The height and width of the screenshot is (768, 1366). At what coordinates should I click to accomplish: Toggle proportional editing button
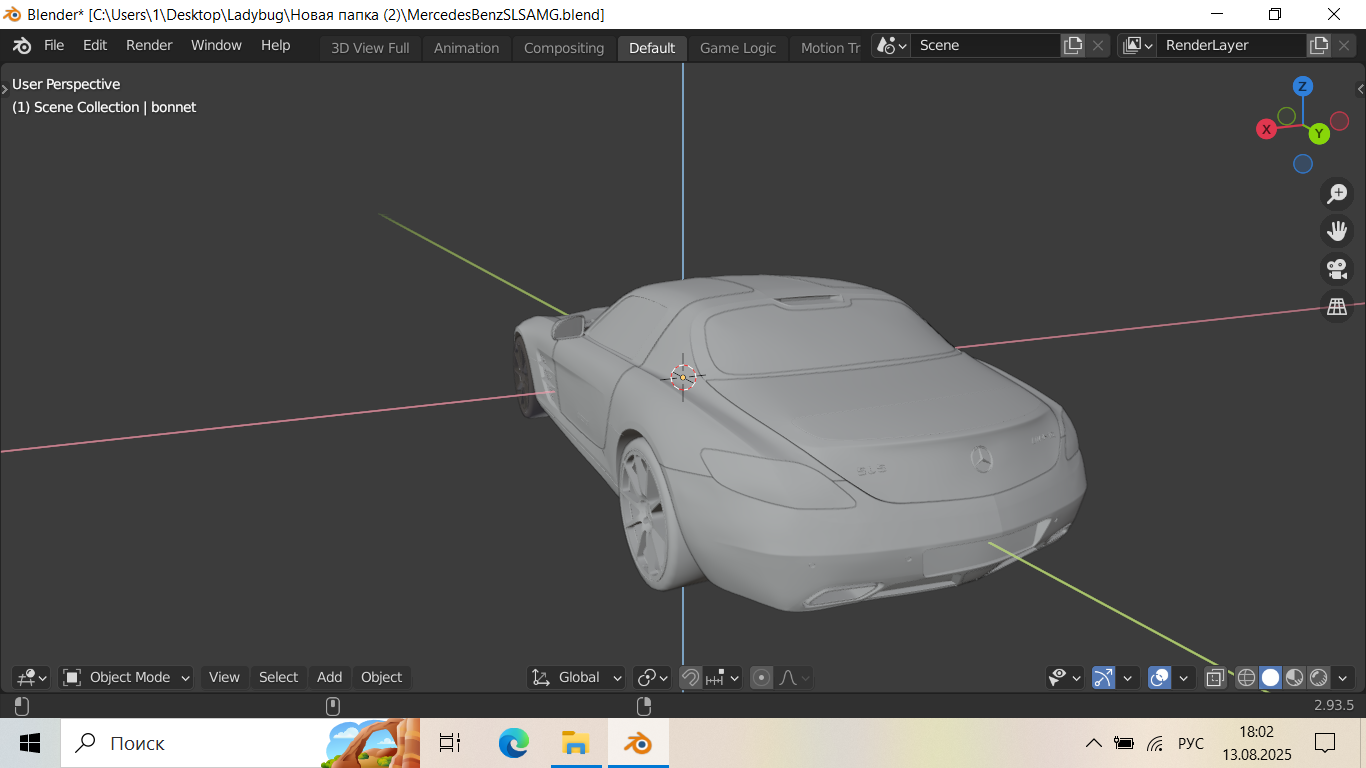coord(762,677)
